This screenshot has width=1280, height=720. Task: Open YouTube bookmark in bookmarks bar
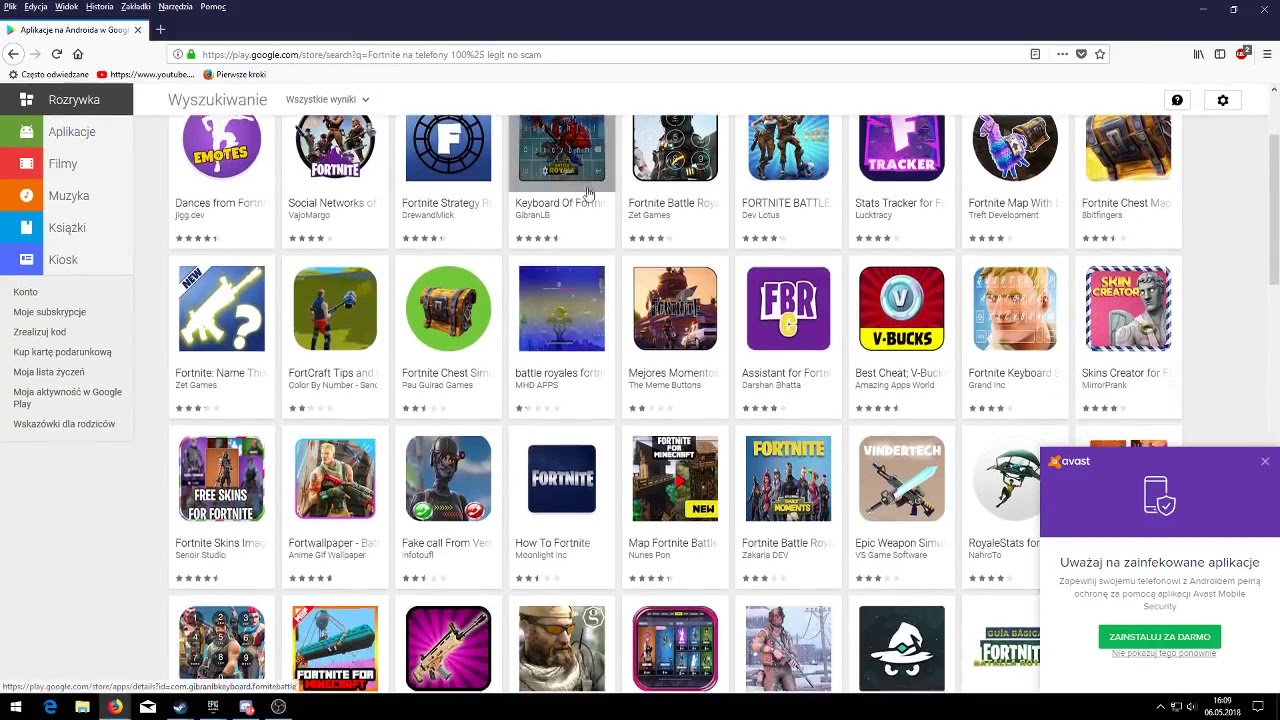coord(146,74)
